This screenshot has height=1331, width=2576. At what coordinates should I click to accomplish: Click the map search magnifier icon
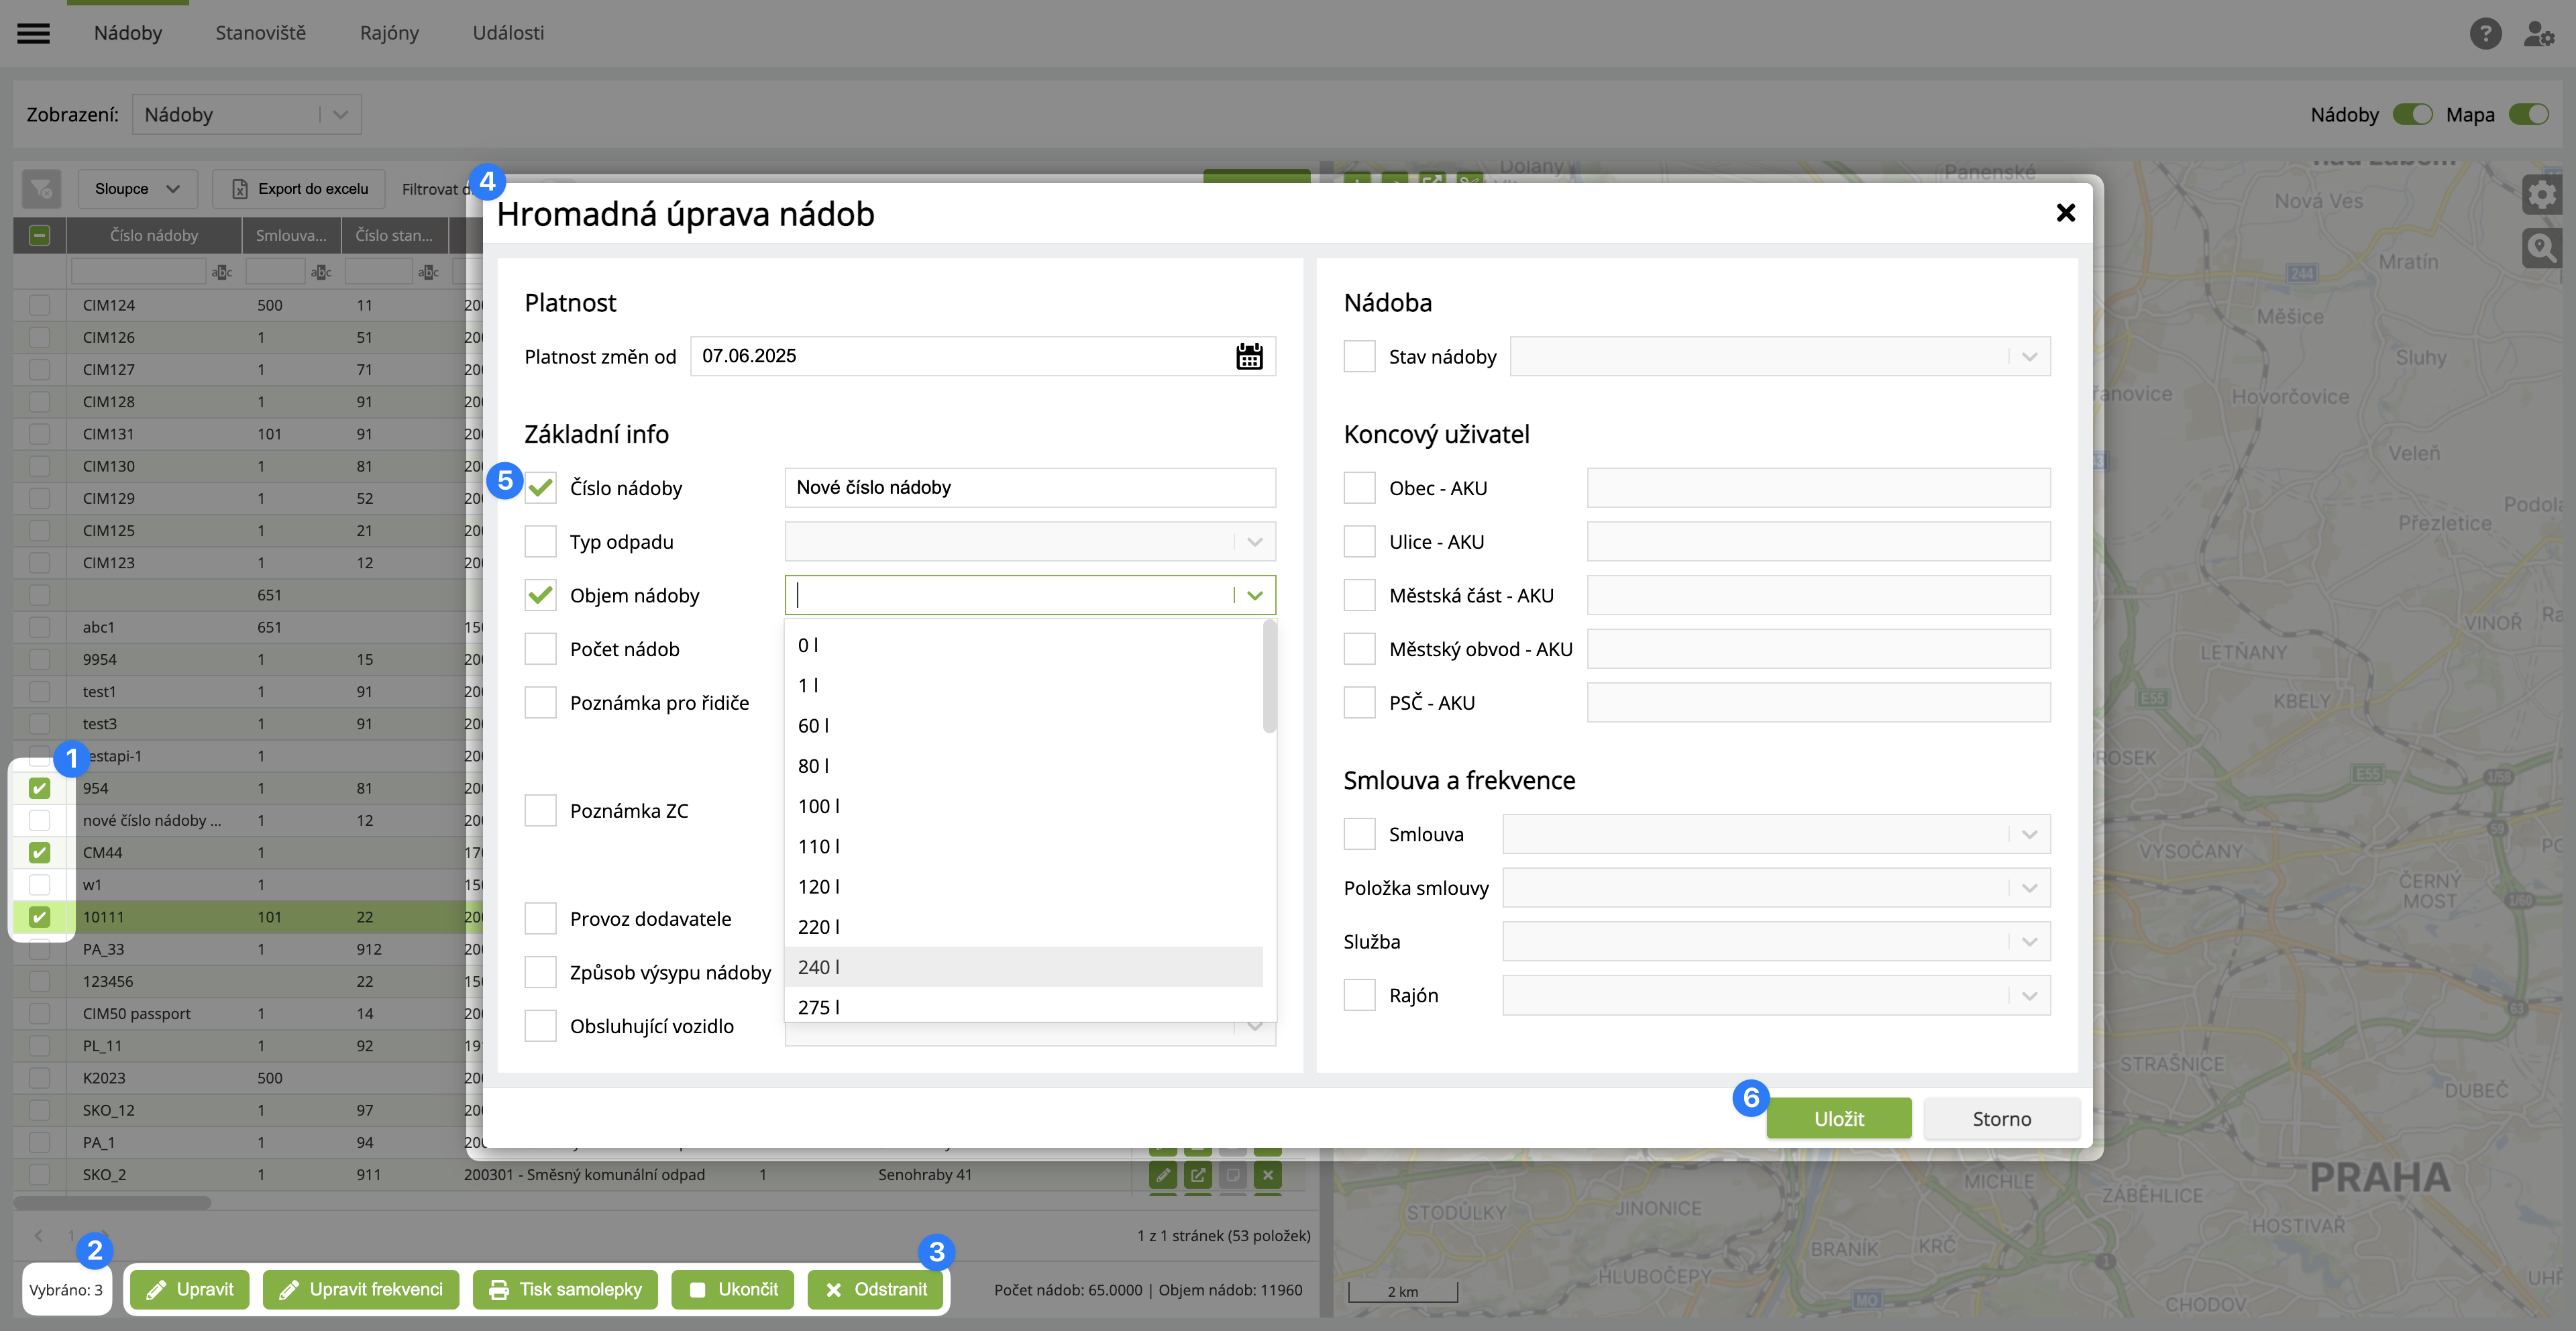(2541, 247)
